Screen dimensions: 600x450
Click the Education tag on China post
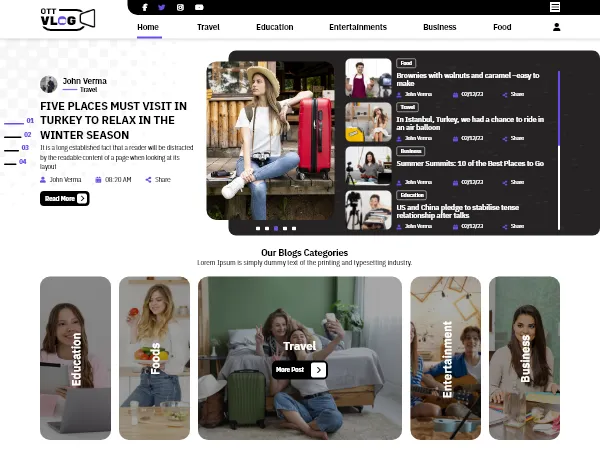tap(412, 195)
